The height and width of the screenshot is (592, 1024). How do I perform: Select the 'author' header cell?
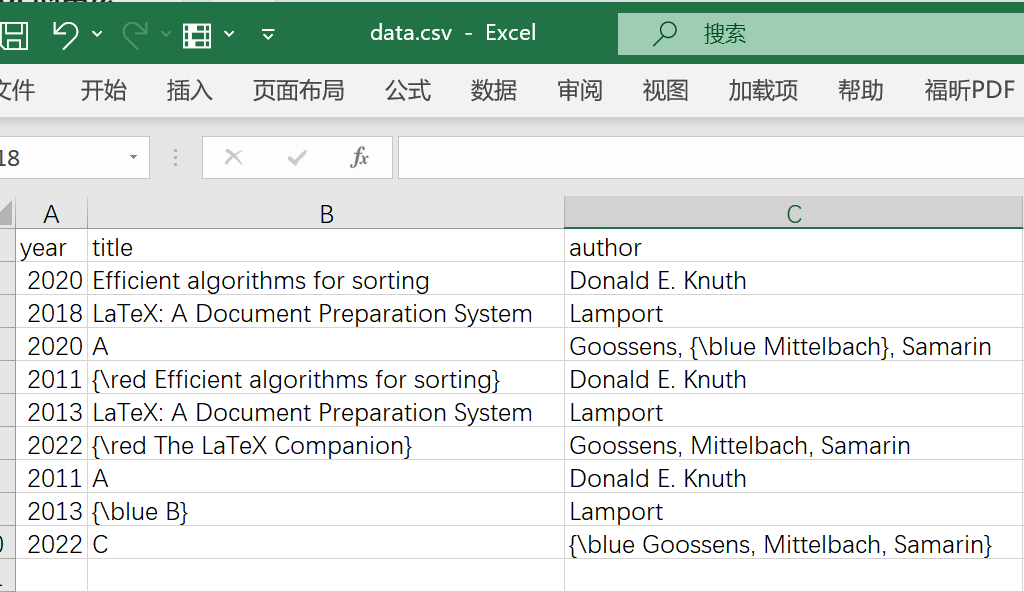click(793, 248)
